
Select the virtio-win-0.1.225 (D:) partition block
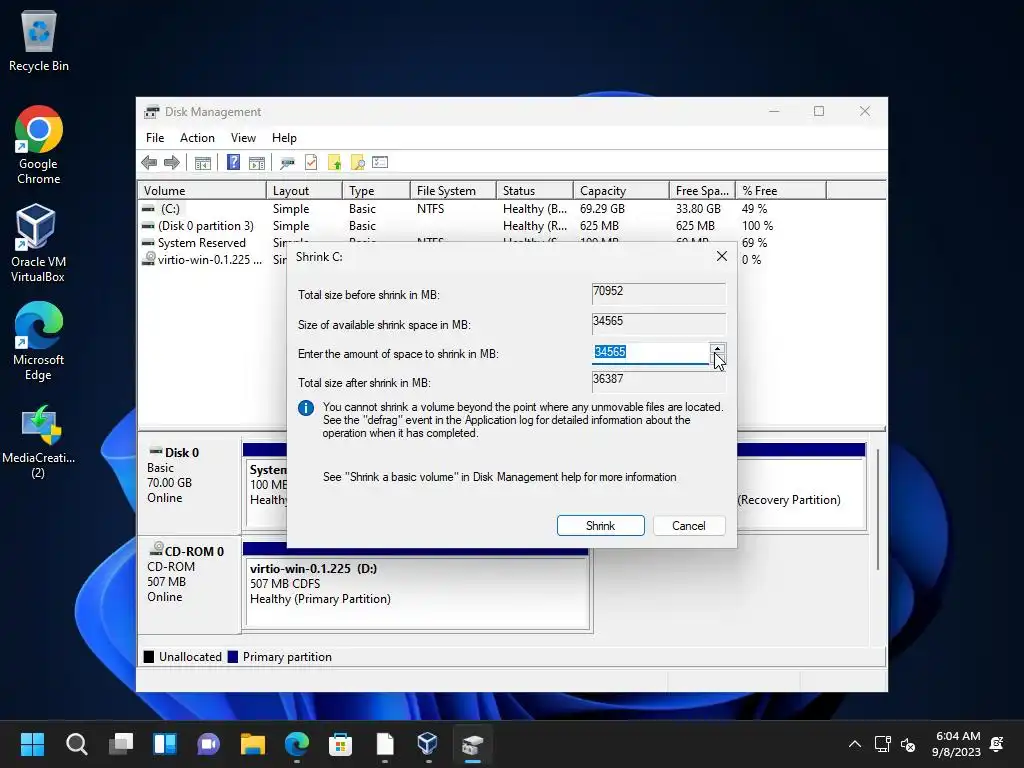[x=417, y=592]
